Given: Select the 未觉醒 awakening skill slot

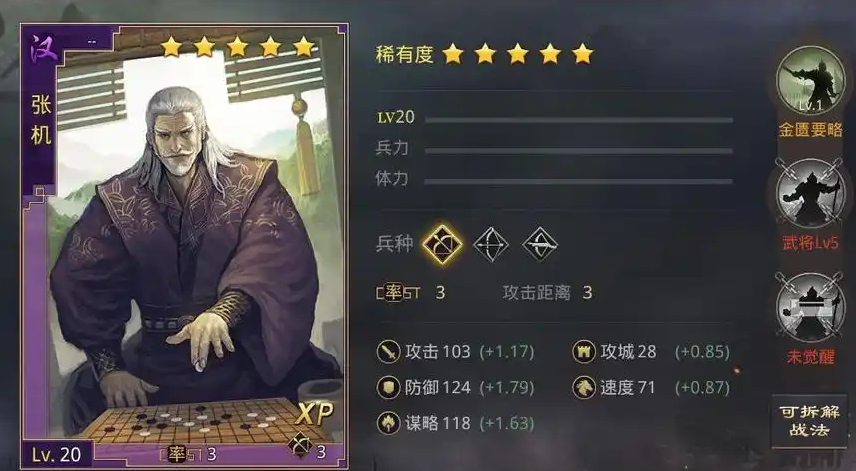Looking at the screenshot, I should tap(810, 307).
